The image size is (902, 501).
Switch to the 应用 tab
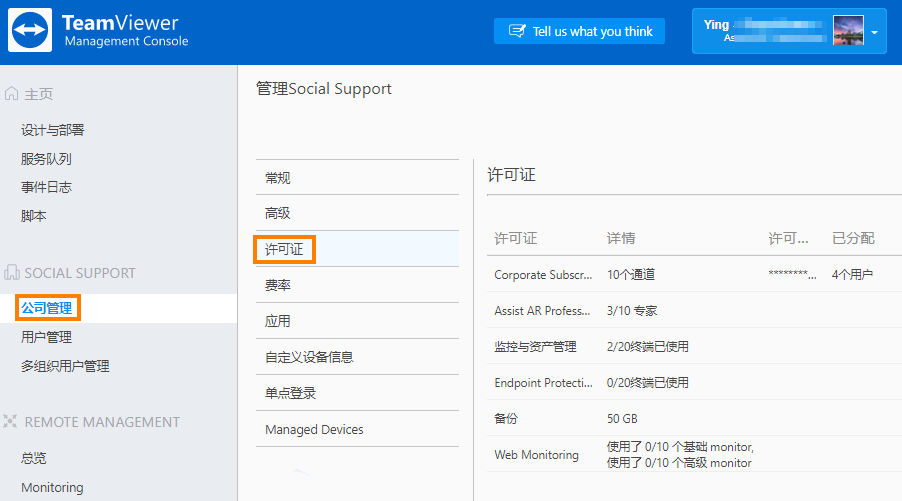[357, 321]
